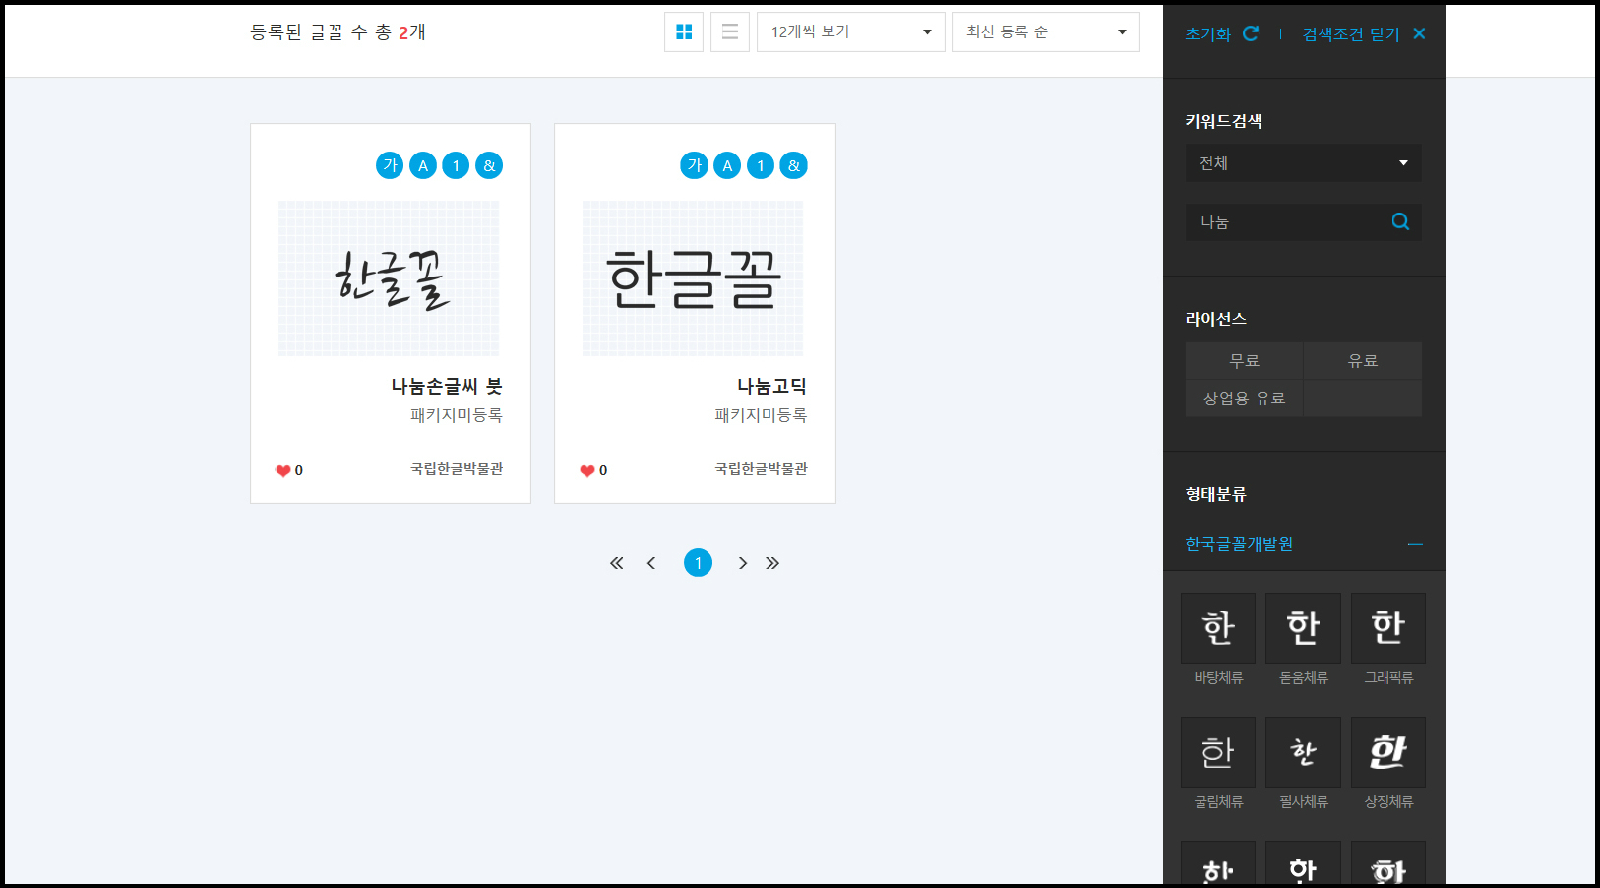
Task: Toggle the 상업용 유료 license filter
Action: (x=1245, y=398)
